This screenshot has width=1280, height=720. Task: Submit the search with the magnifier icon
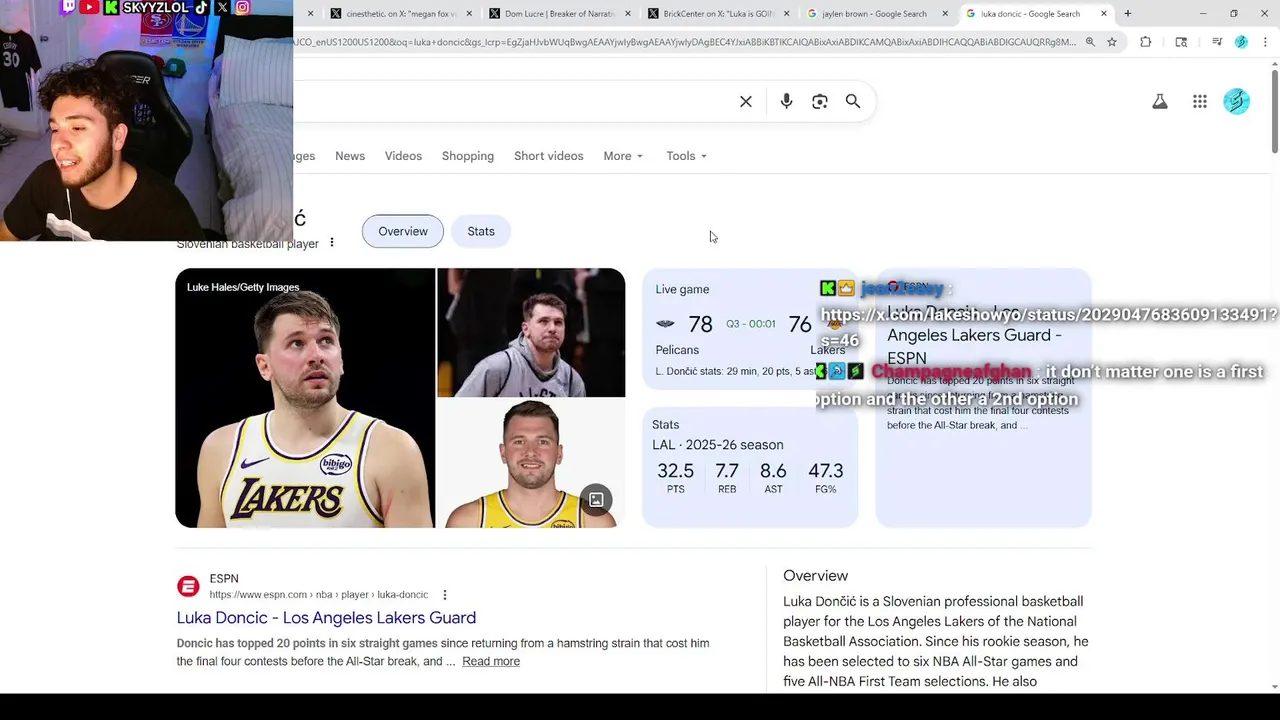pos(853,101)
